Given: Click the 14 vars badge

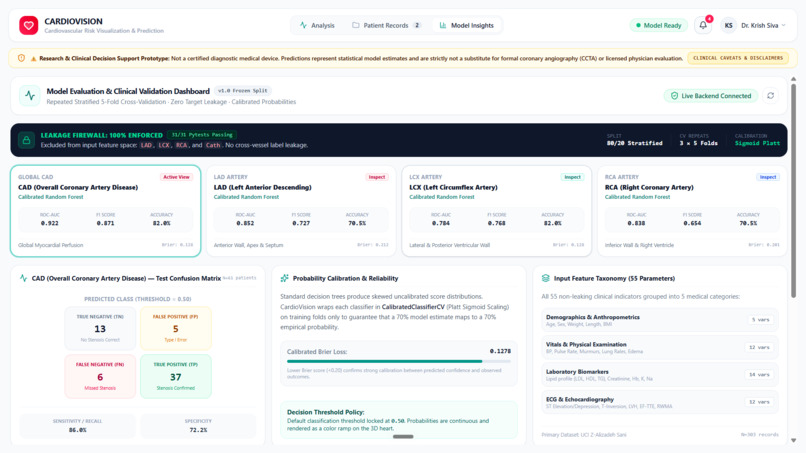Looking at the screenshot, I should (759, 375).
